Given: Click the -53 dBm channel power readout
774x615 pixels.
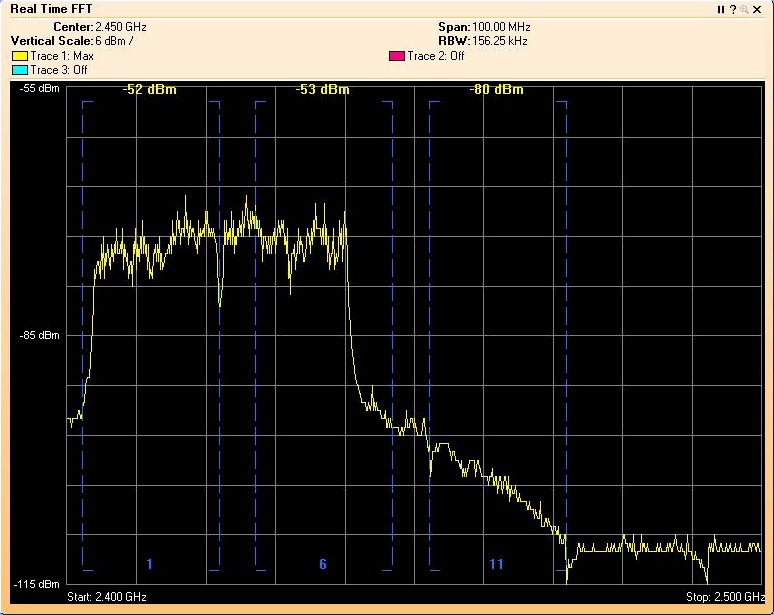Looking at the screenshot, I should pos(323,89).
